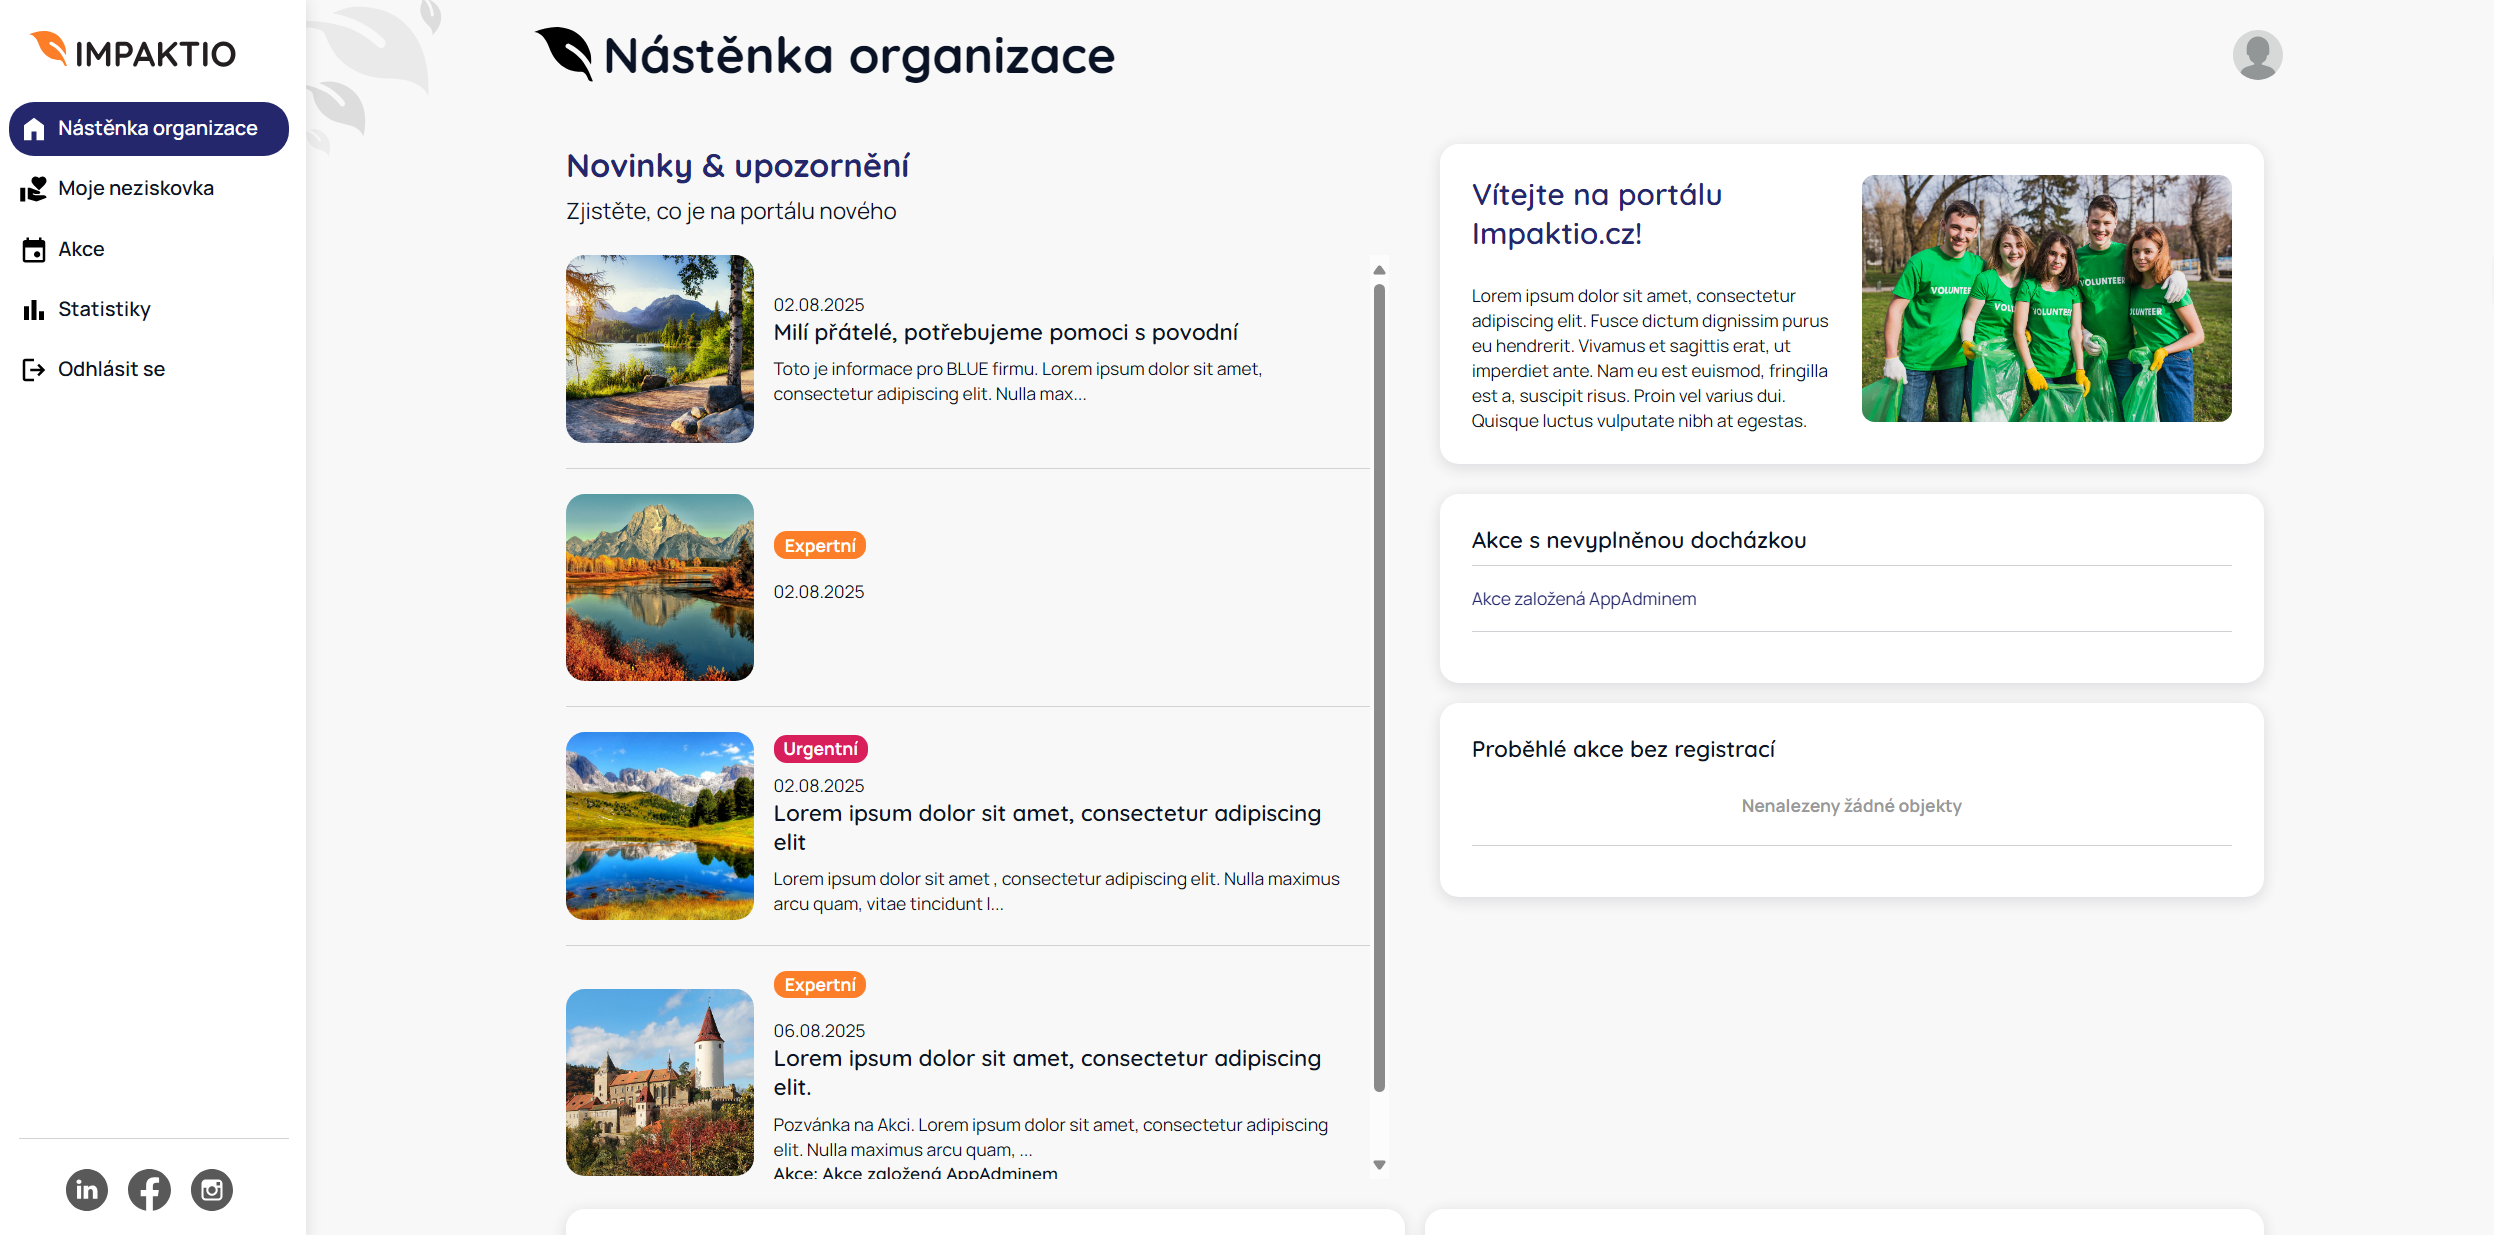Open the Akce založená AppAdminem link

click(x=1583, y=599)
